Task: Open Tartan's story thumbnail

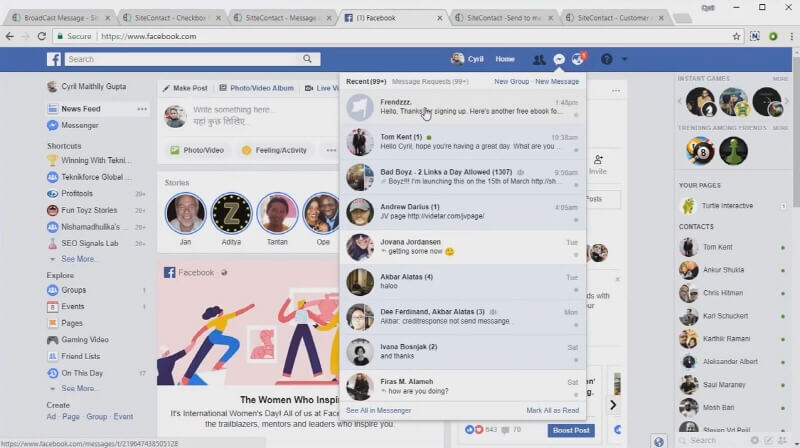Action: coord(277,213)
